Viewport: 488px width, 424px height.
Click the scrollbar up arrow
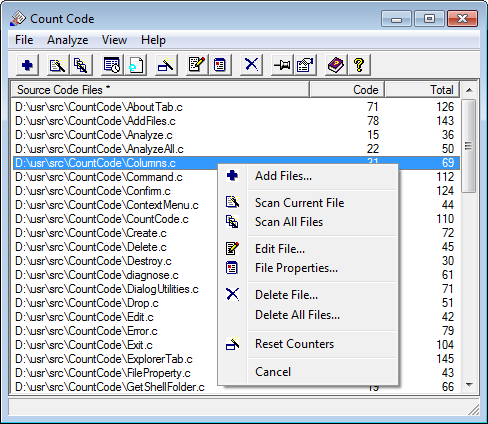pos(469,90)
